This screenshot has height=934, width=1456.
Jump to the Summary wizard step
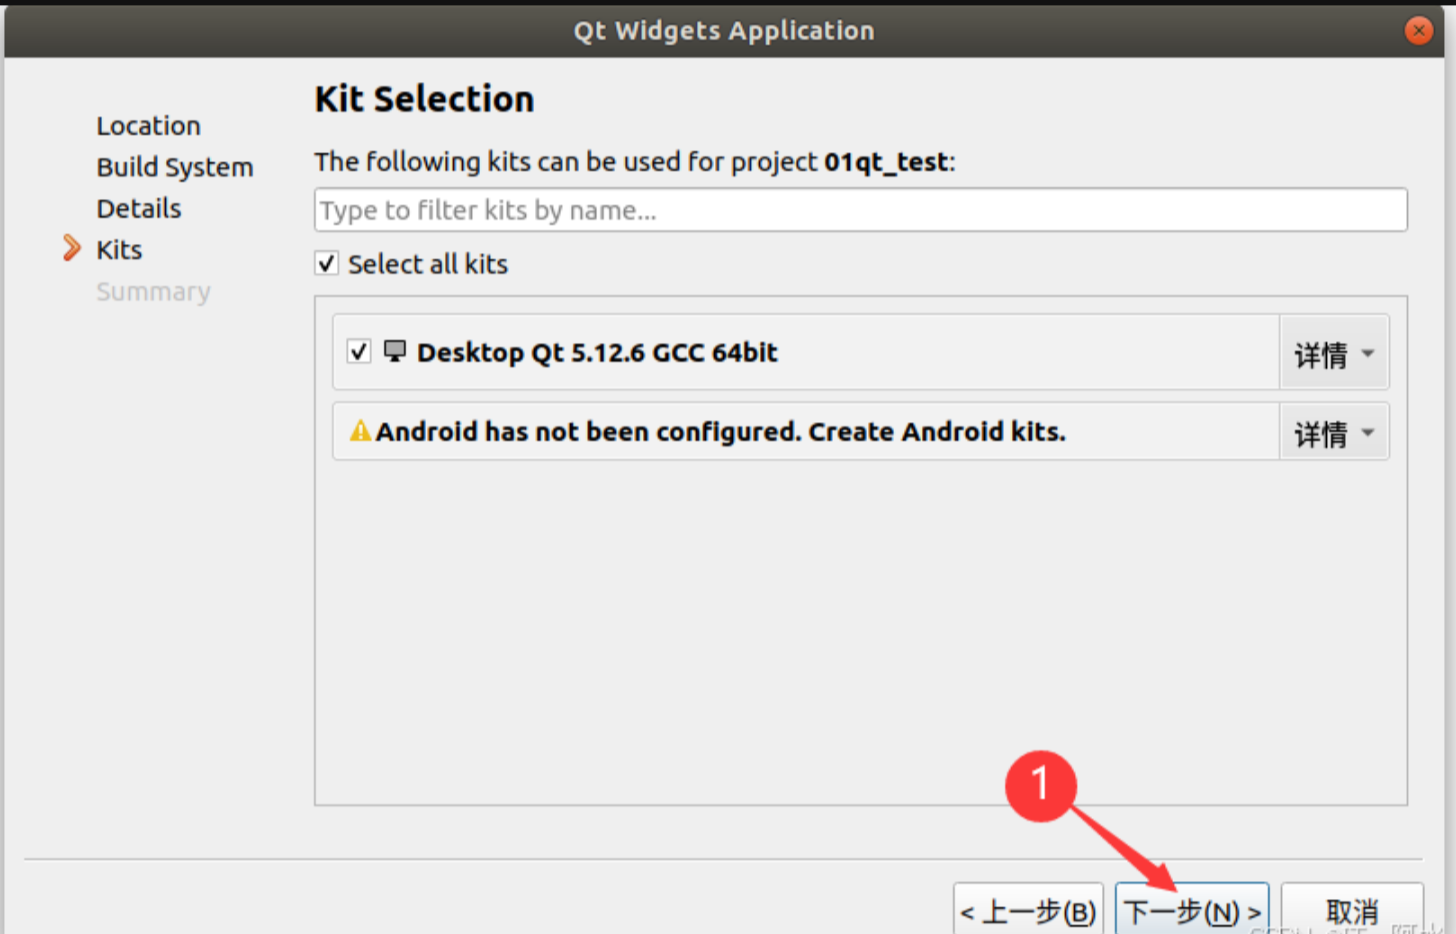pyautogui.click(x=153, y=292)
